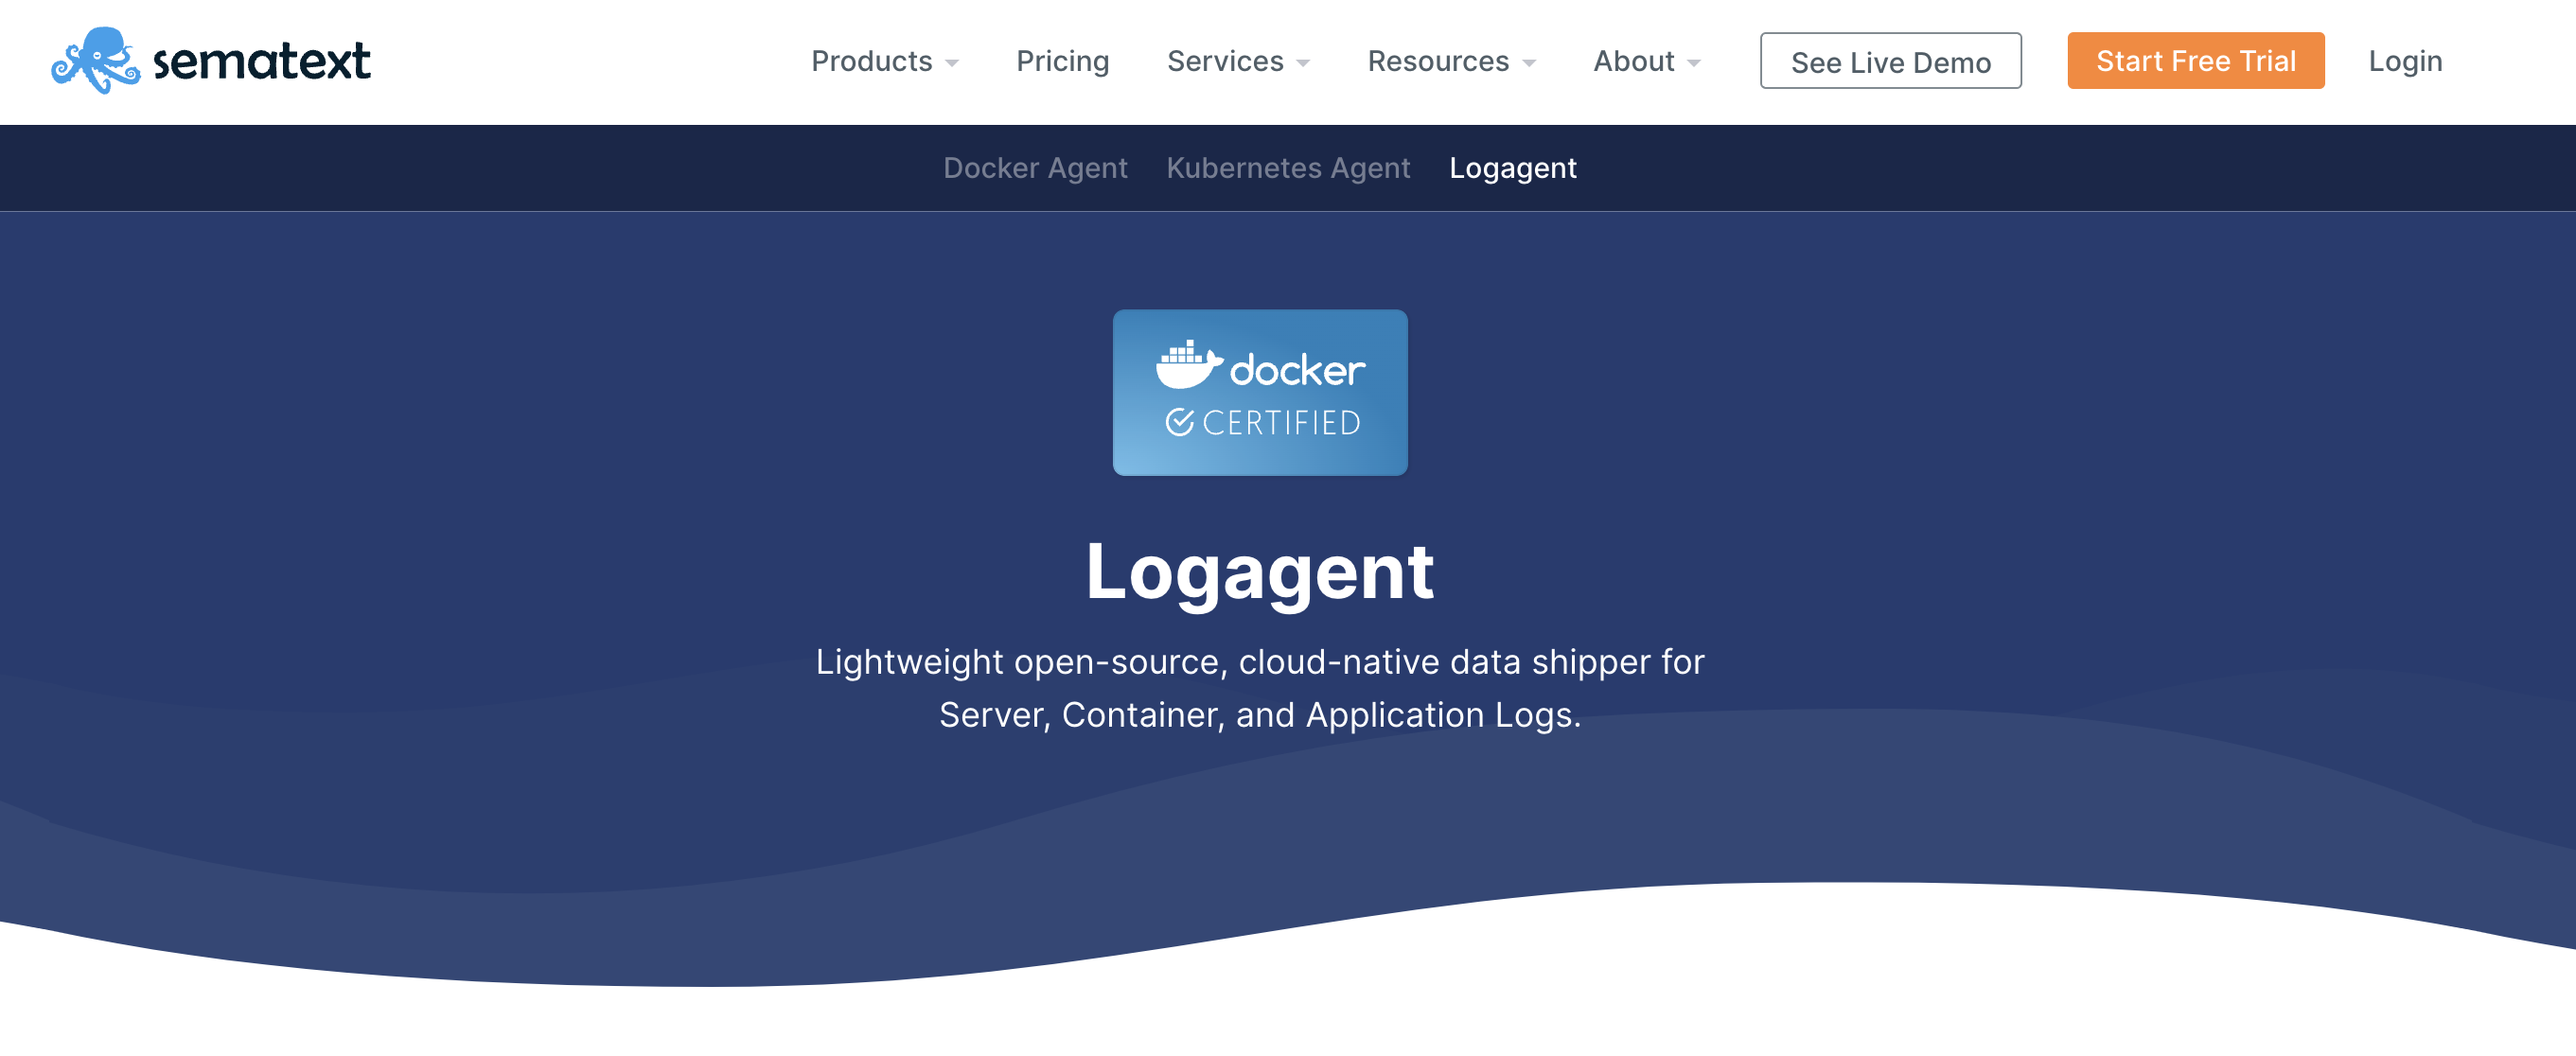
Task: Switch to the Kubernetes Agent tab
Action: pyautogui.click(x=1288, y=168)
